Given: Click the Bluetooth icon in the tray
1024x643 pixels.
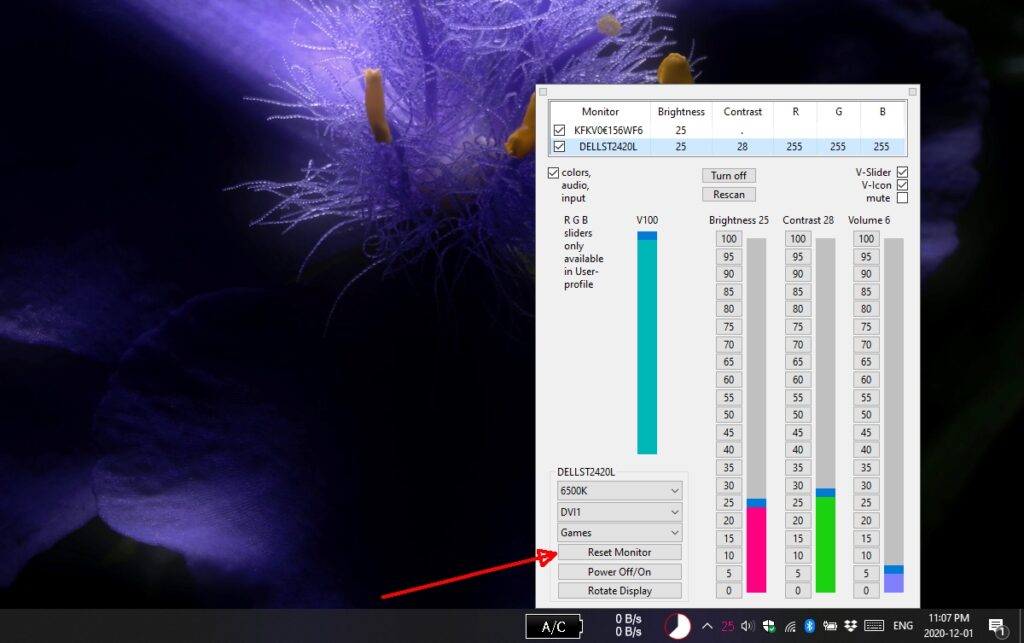Looking at the screenshot, I should (x=810, y=626).
